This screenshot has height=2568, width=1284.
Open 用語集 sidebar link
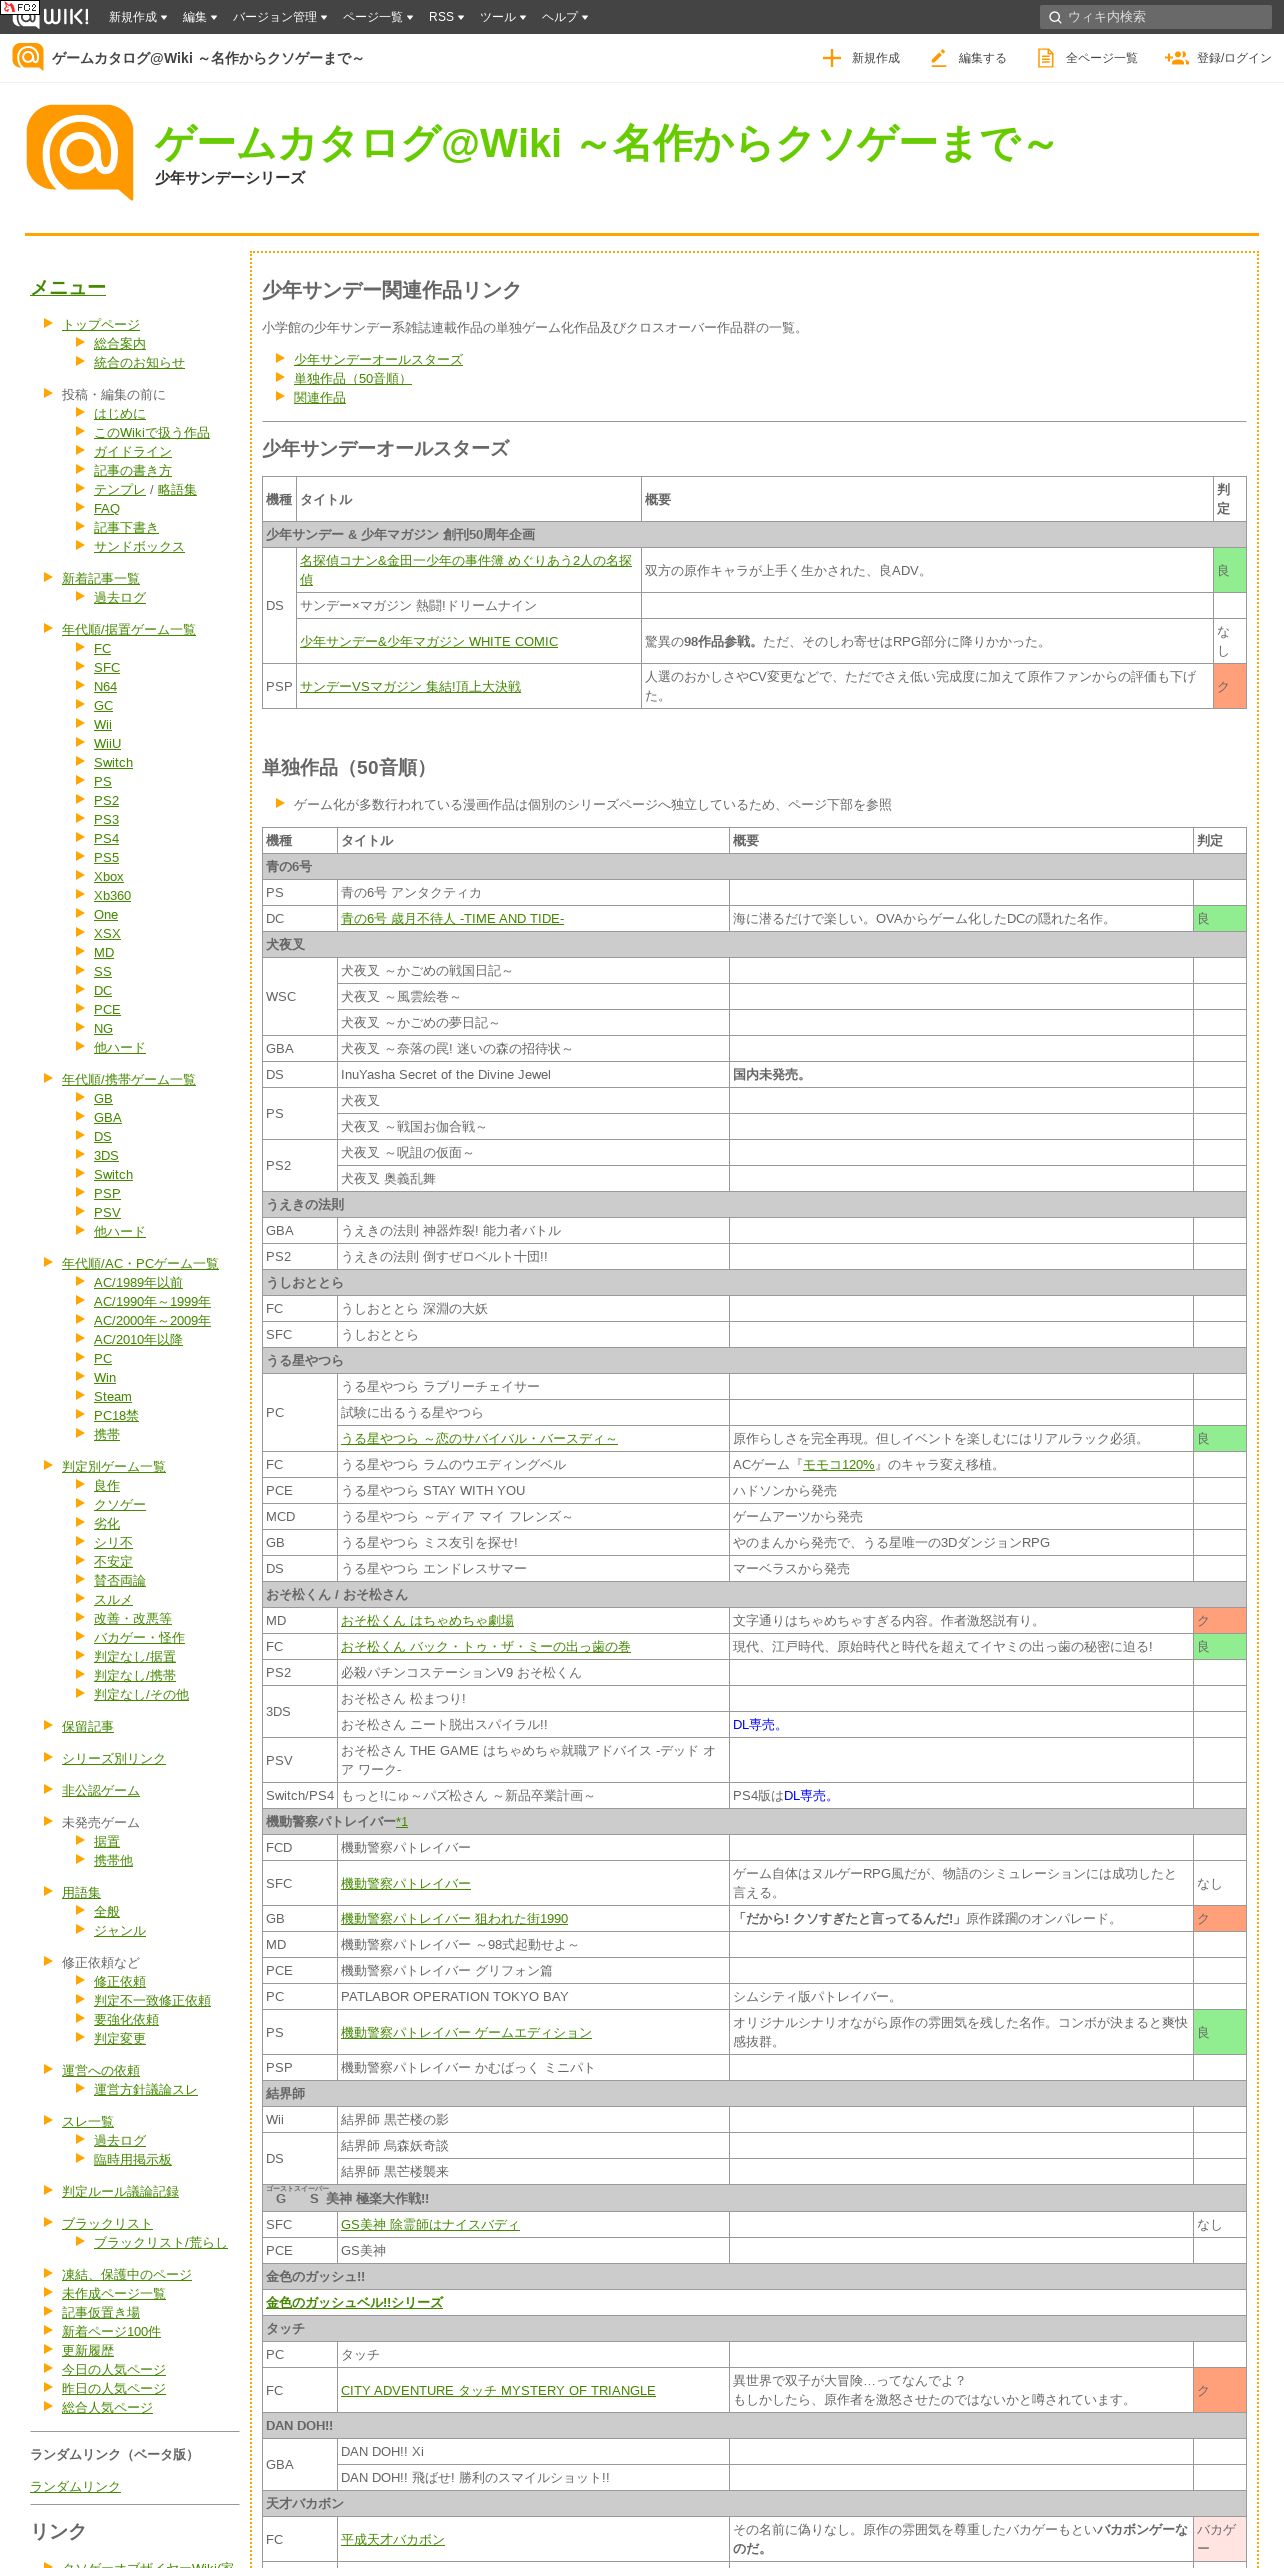click(81, 1893)
